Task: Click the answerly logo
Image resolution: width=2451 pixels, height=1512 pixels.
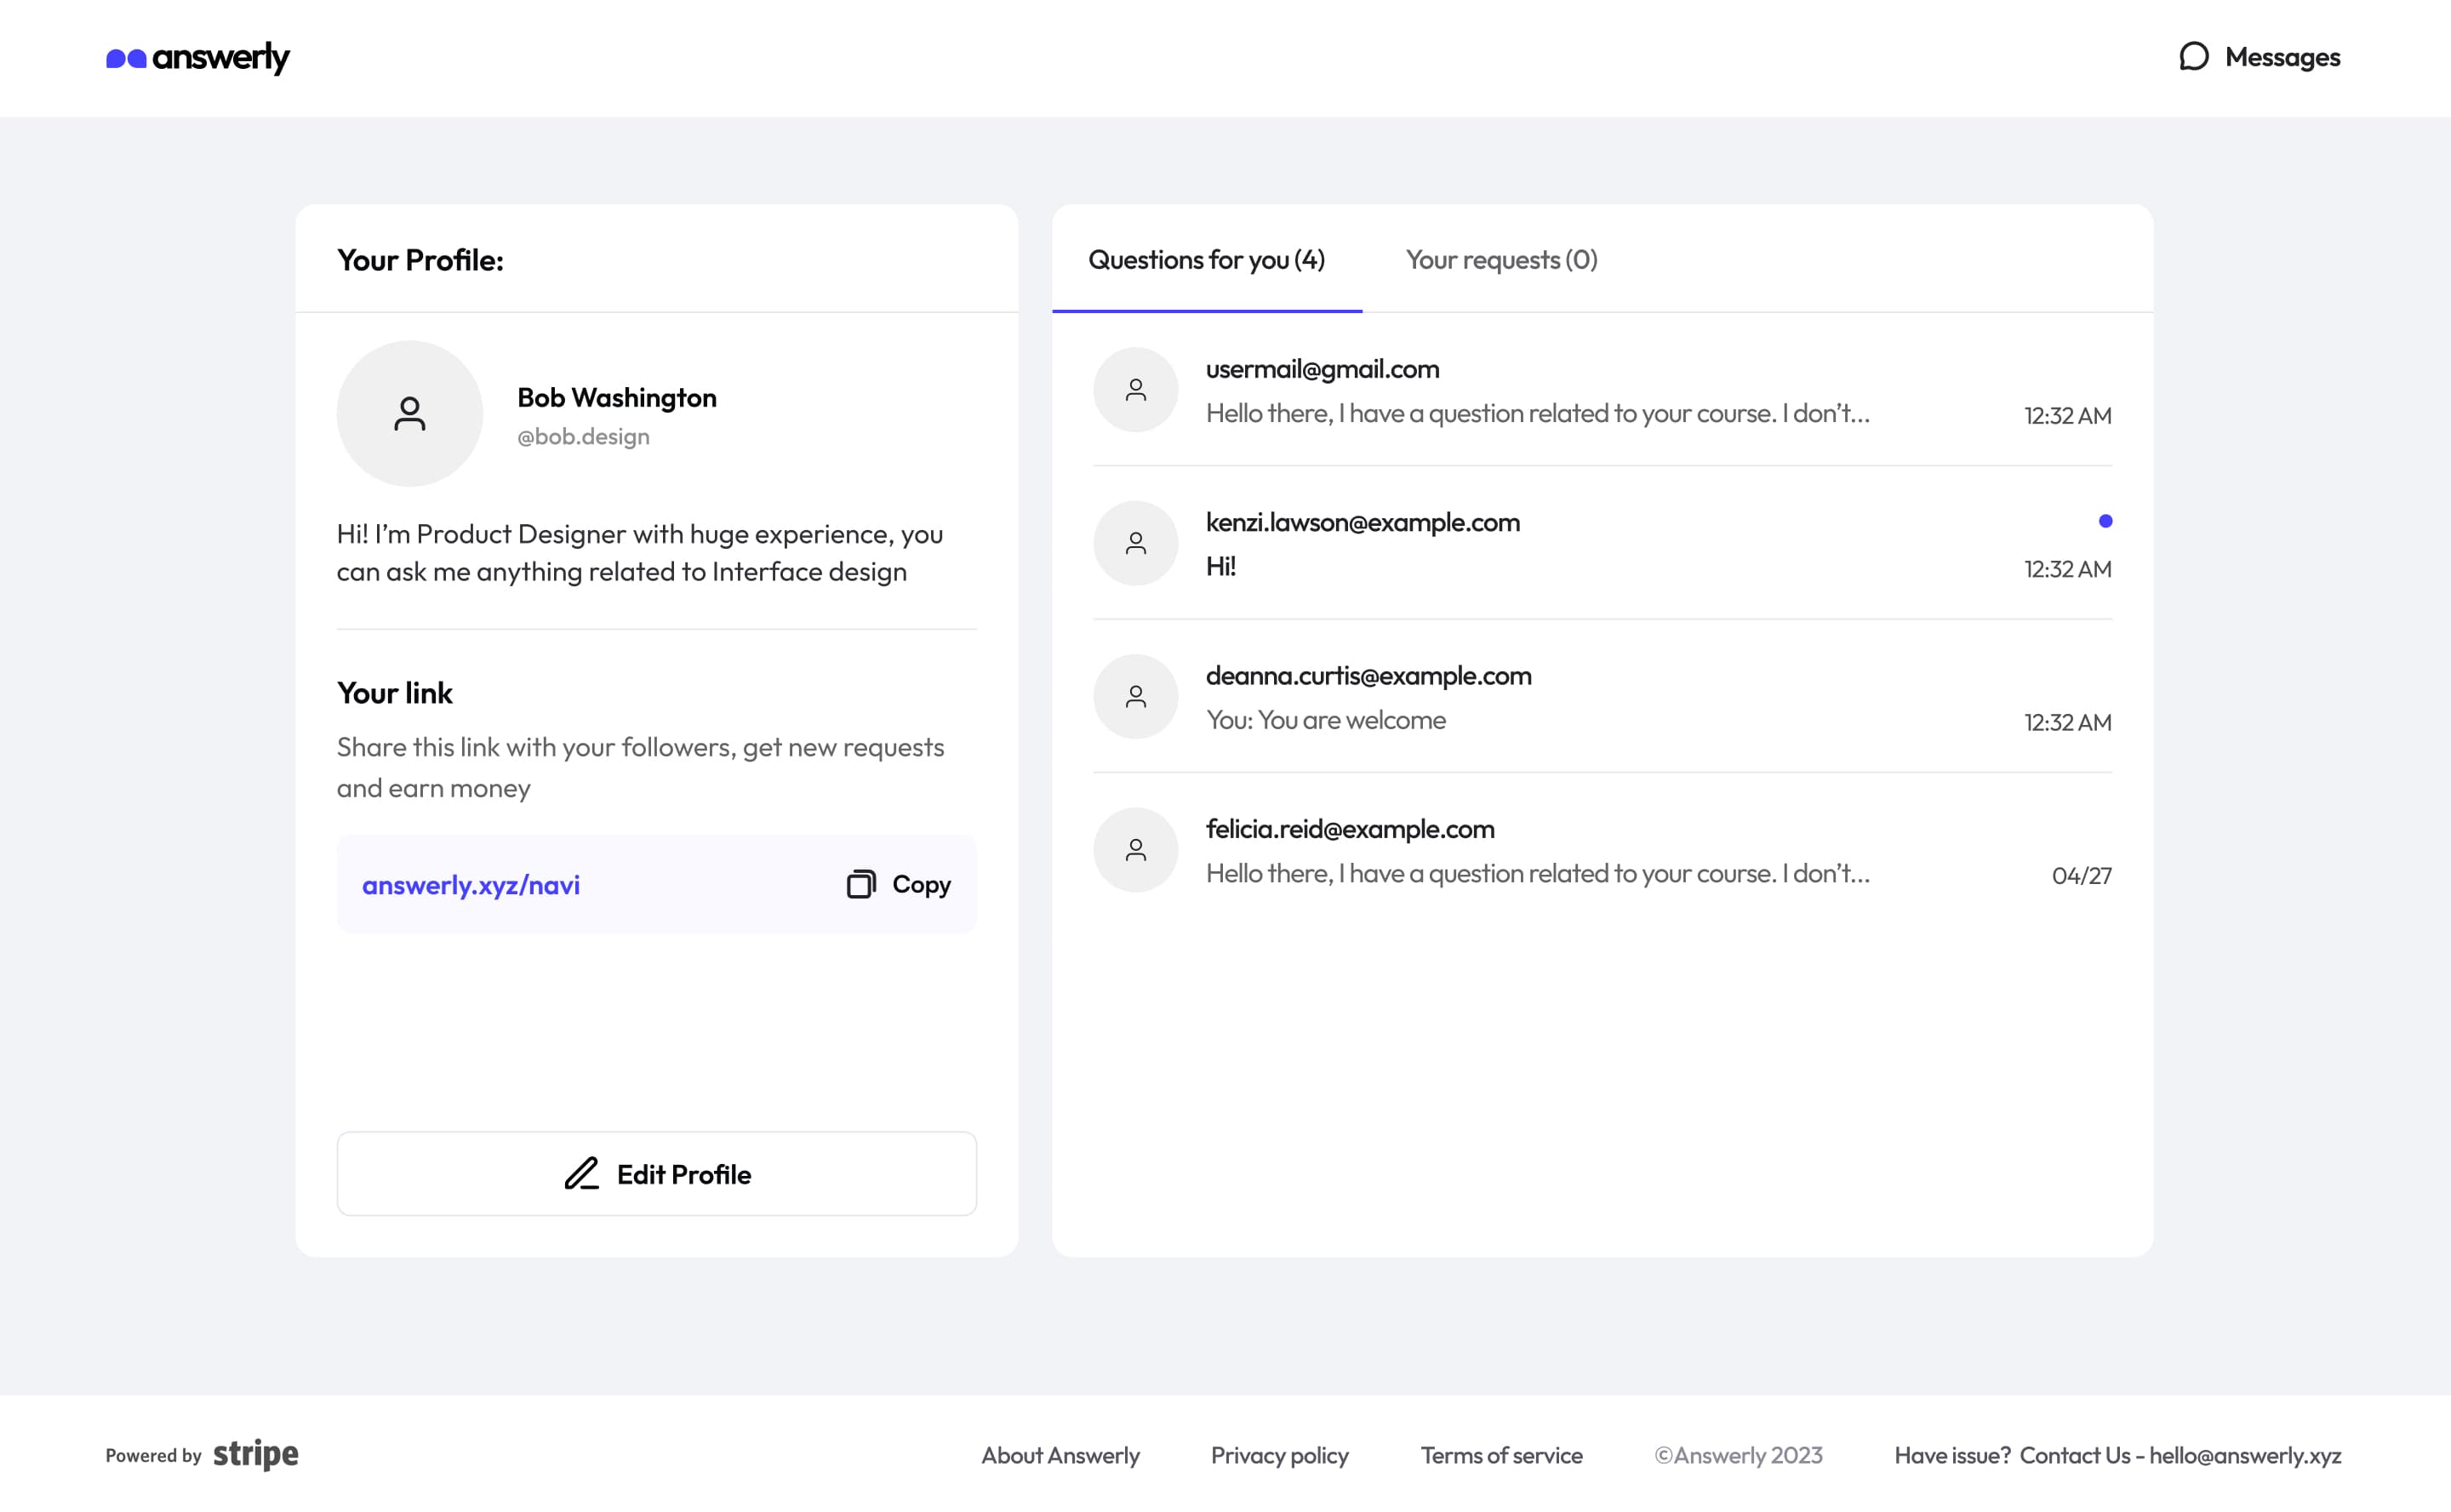Action: point(198,58)
